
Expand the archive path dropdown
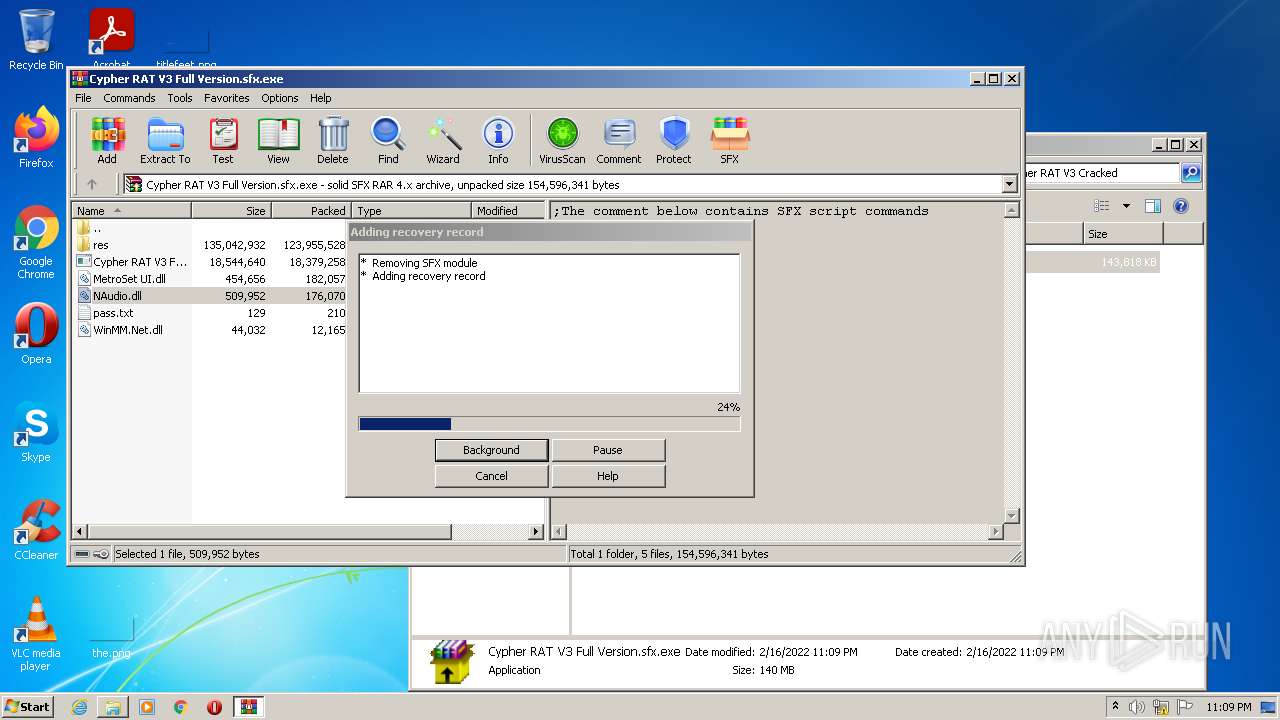click(x=1009, y=184)
